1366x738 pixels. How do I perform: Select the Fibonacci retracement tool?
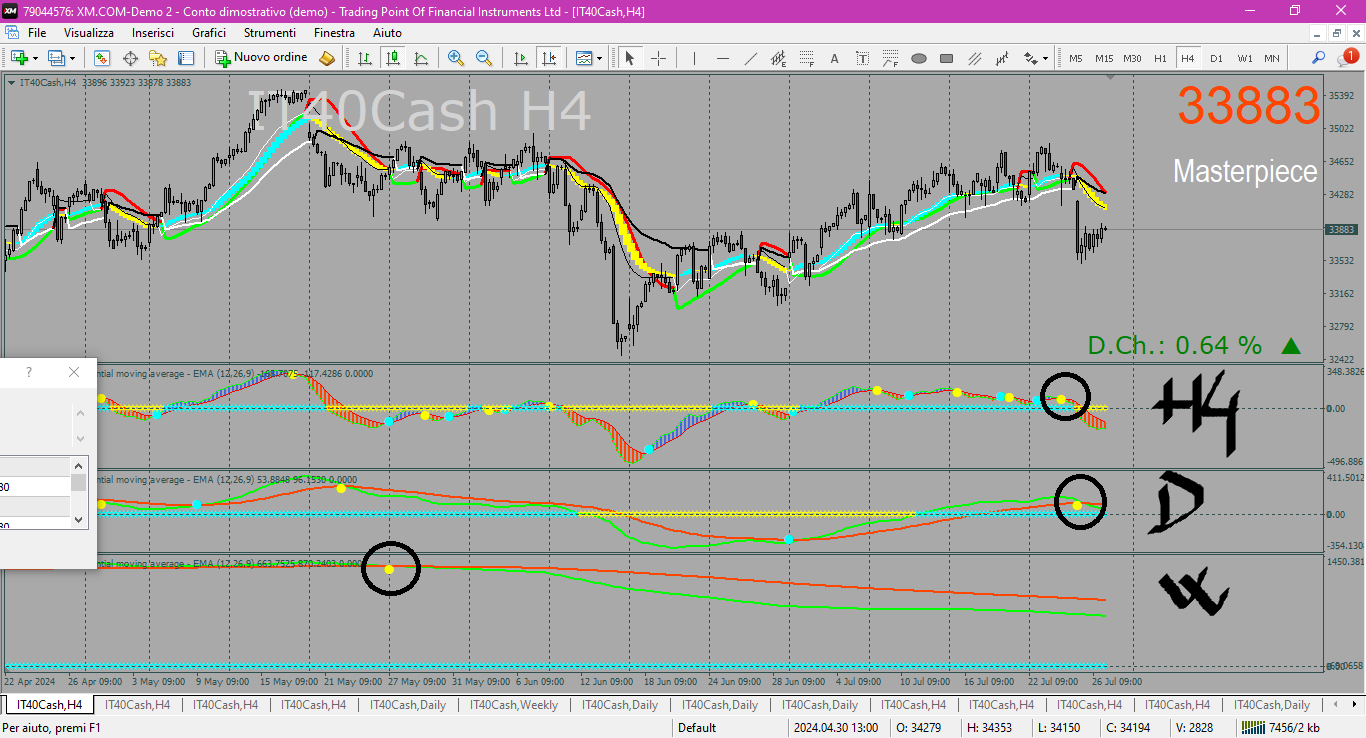[x=806, y=58]
